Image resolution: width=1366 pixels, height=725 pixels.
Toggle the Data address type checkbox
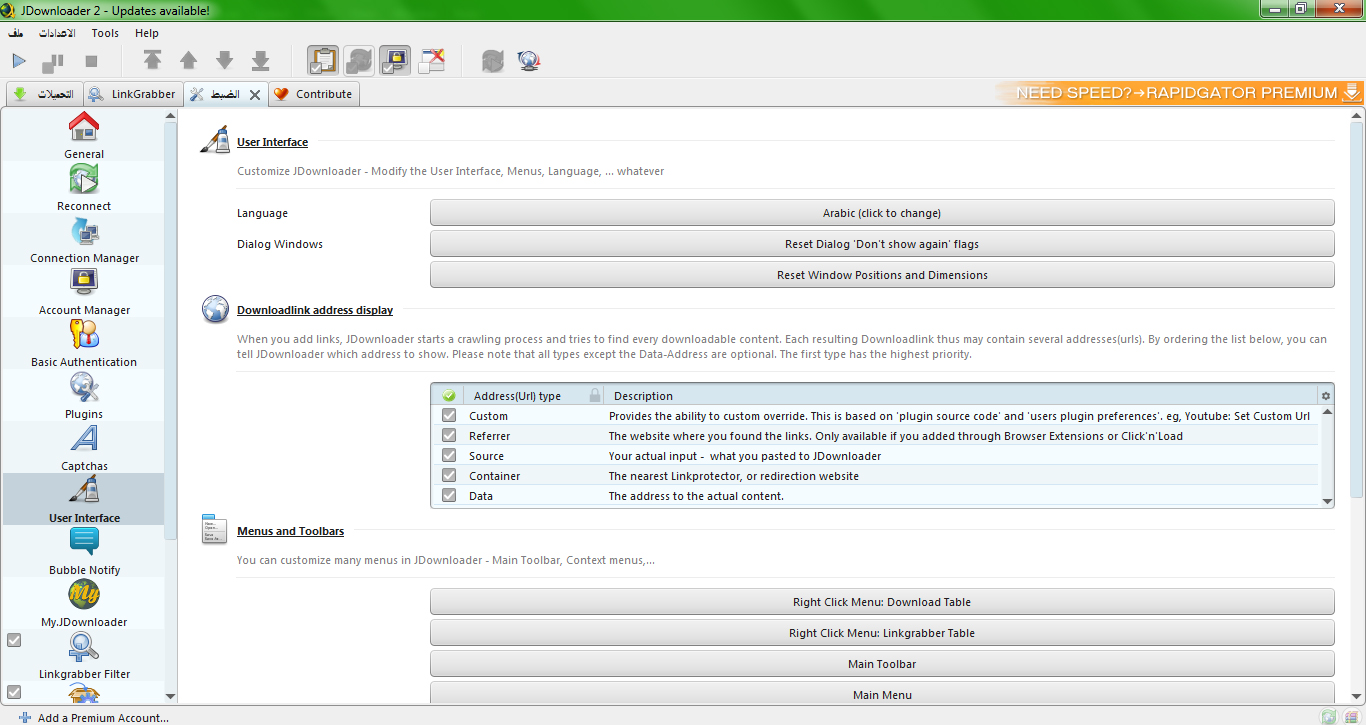(449, 496)
